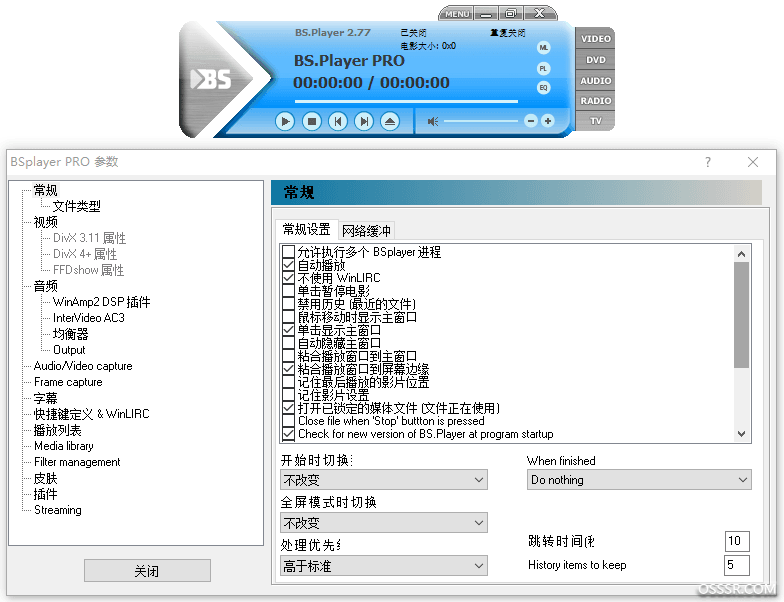The height and width of the screenshot is (602, 784).
Task: Select 文件类型 in tree
Action: pos(76,206)
